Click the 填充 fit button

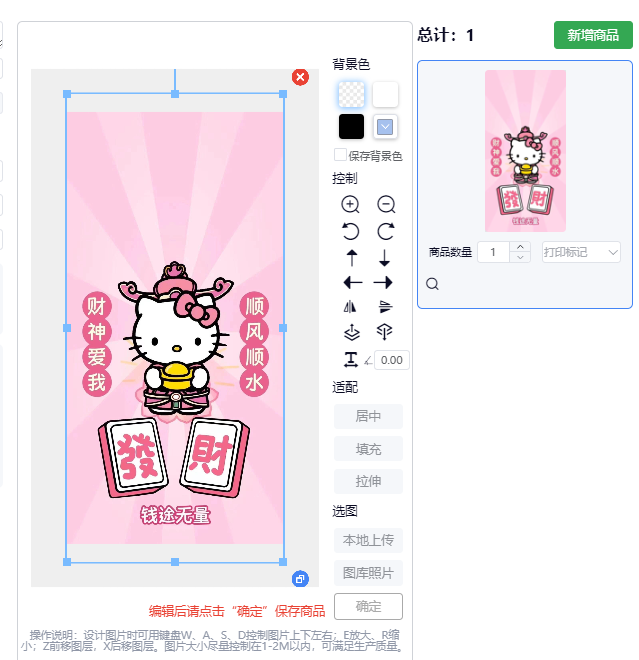click(x=368, y=449)
